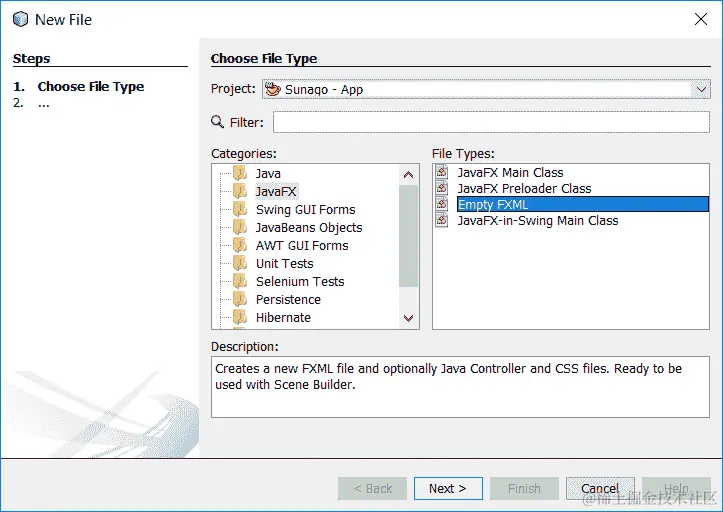Select the Swing GUI Forms category
This screenshot has height=512, width=723.
305,209
